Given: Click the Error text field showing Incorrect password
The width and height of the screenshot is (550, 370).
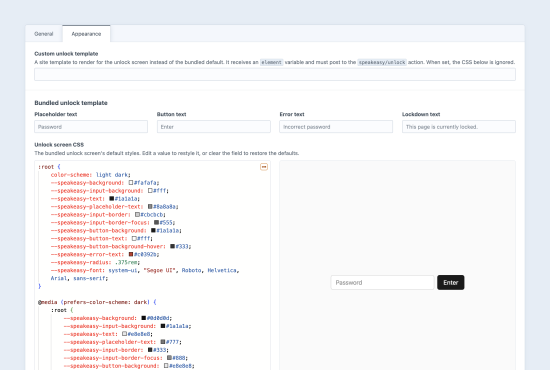Looking at the screenshot, I should tap(336, 127).
